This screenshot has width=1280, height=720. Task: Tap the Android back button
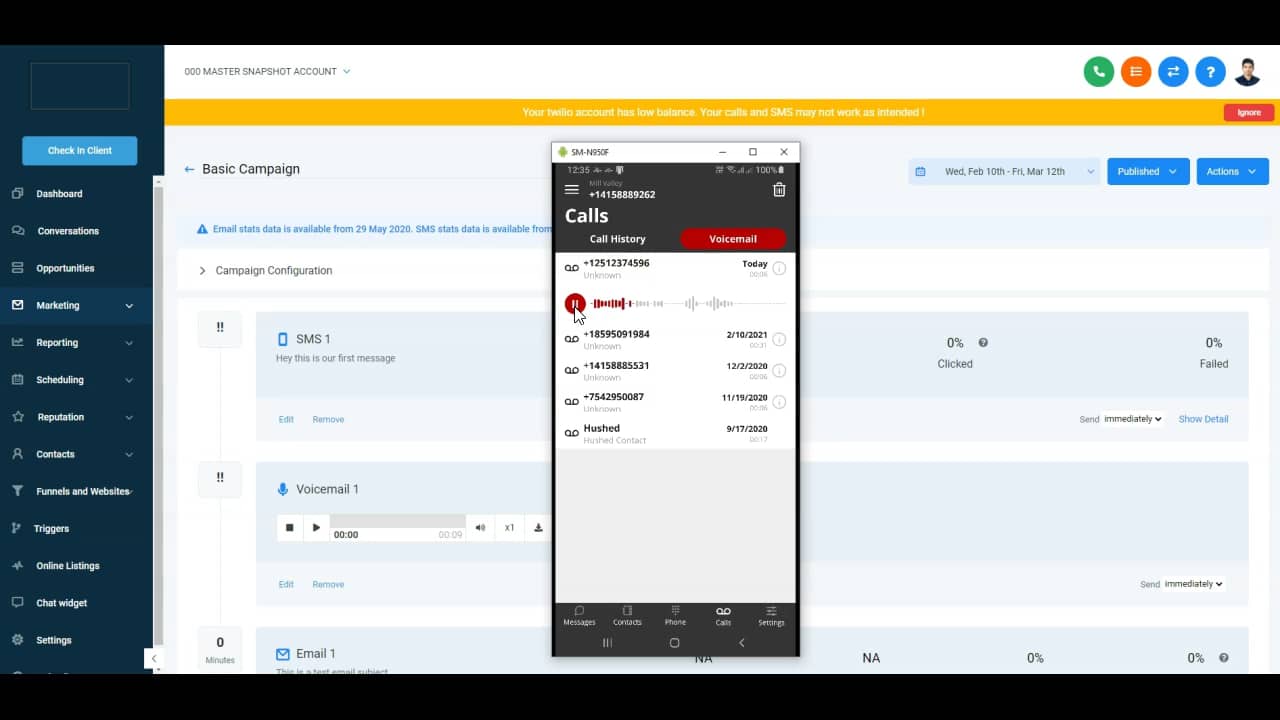pyautogui.click(x=741, y=643)
